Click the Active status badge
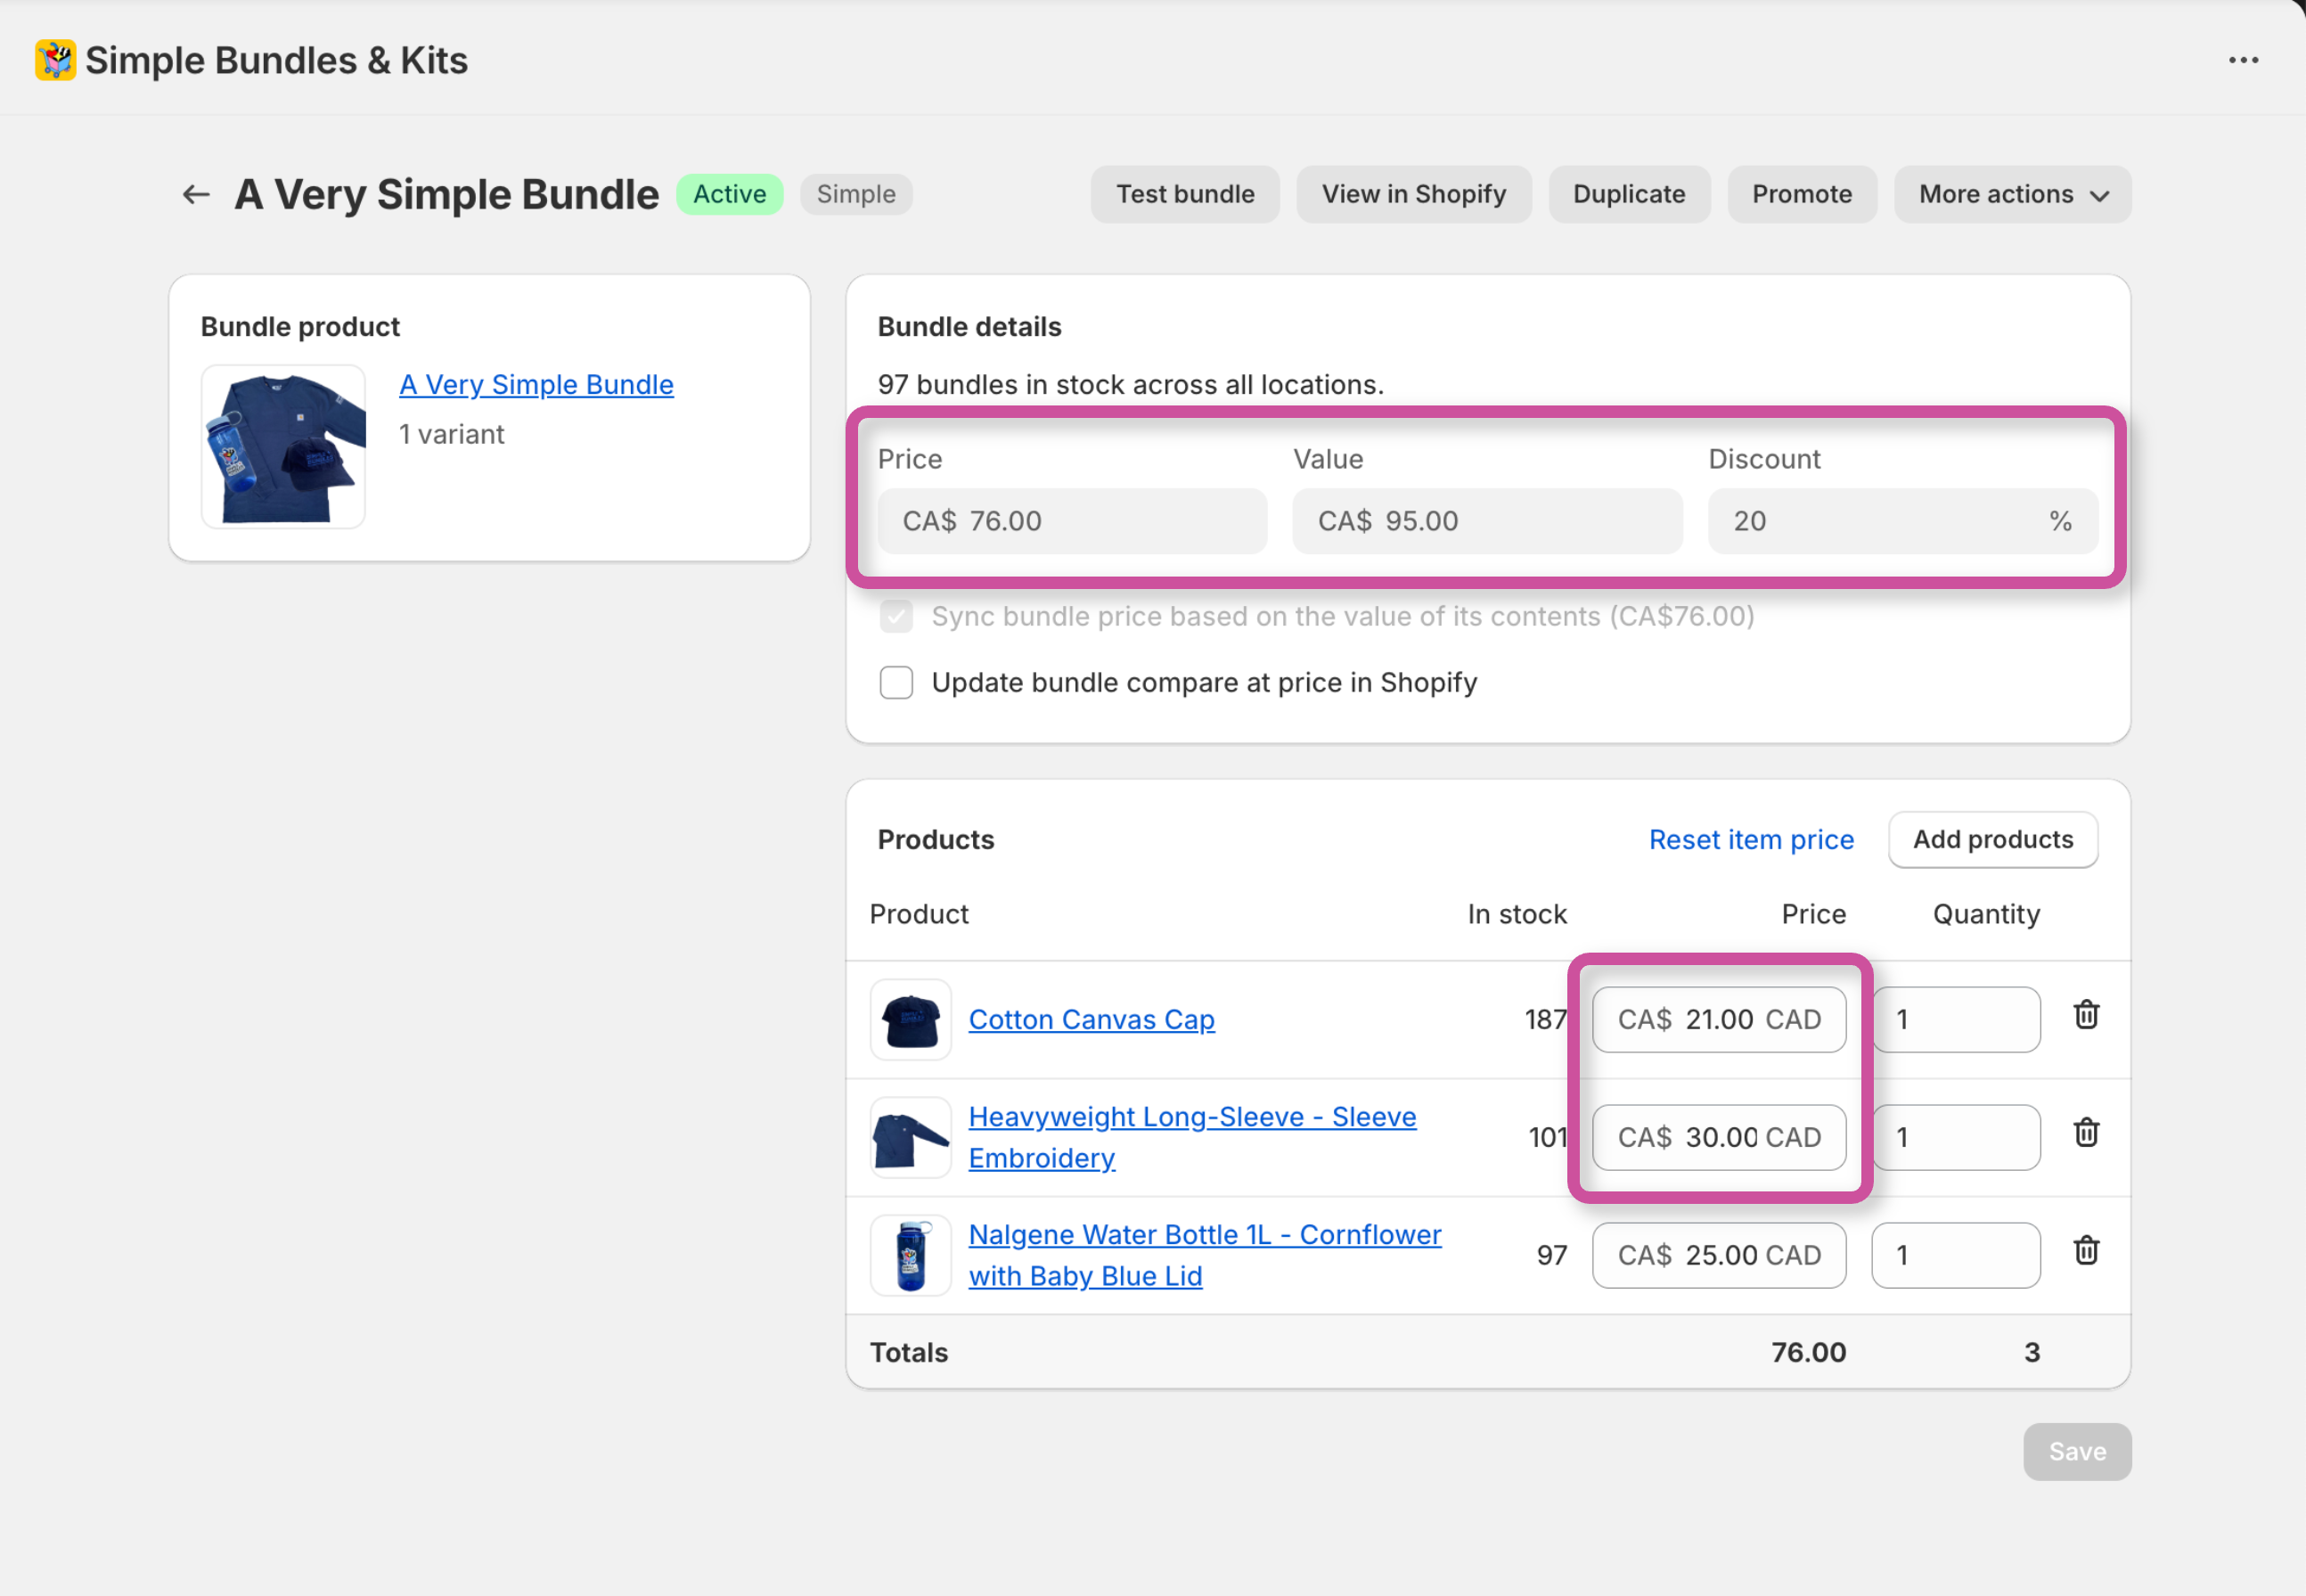2306x1596 pixels. pyautogui.click(x=730, y=194)
